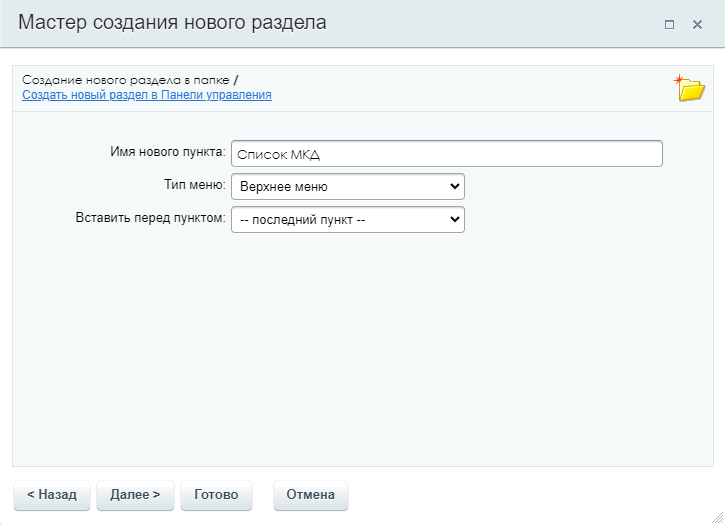Click the Создание нового раздела в папке text
Image resolution: width=725 pixels, height=524 pixels.
click(126, 80)
